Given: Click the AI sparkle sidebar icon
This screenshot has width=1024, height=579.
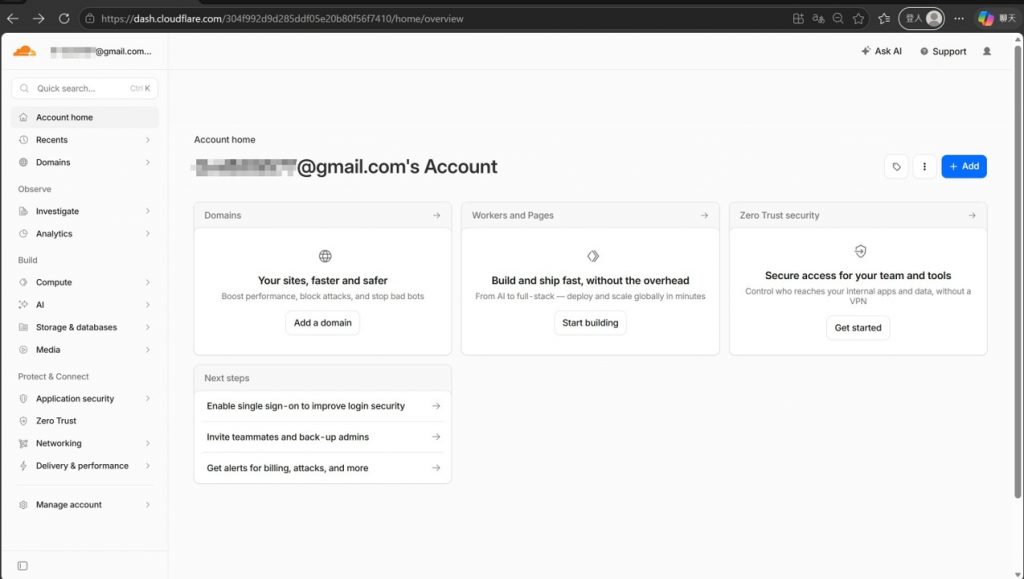Looking at the screenshot, I should (x=24, y=305).
